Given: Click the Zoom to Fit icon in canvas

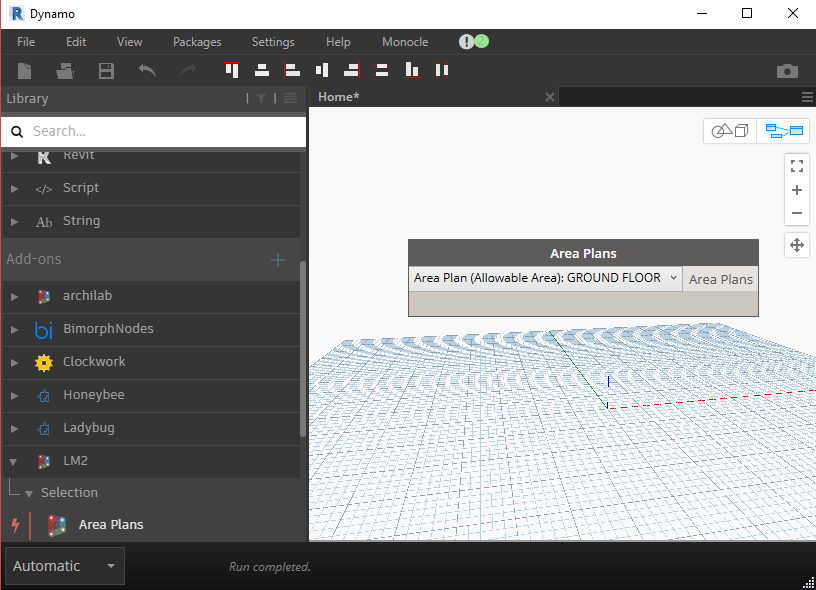Looking at the screenshot, I should click(797, 165).
